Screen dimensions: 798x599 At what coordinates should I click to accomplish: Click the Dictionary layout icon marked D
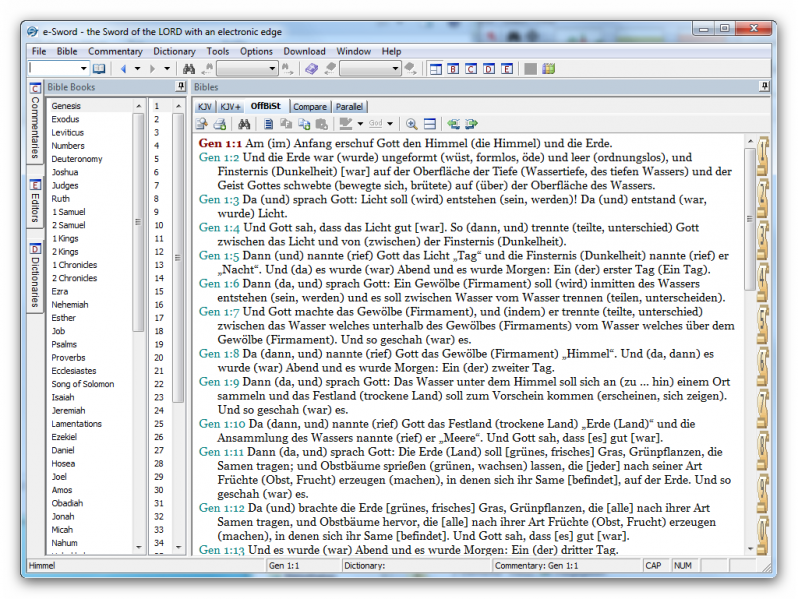489,69
